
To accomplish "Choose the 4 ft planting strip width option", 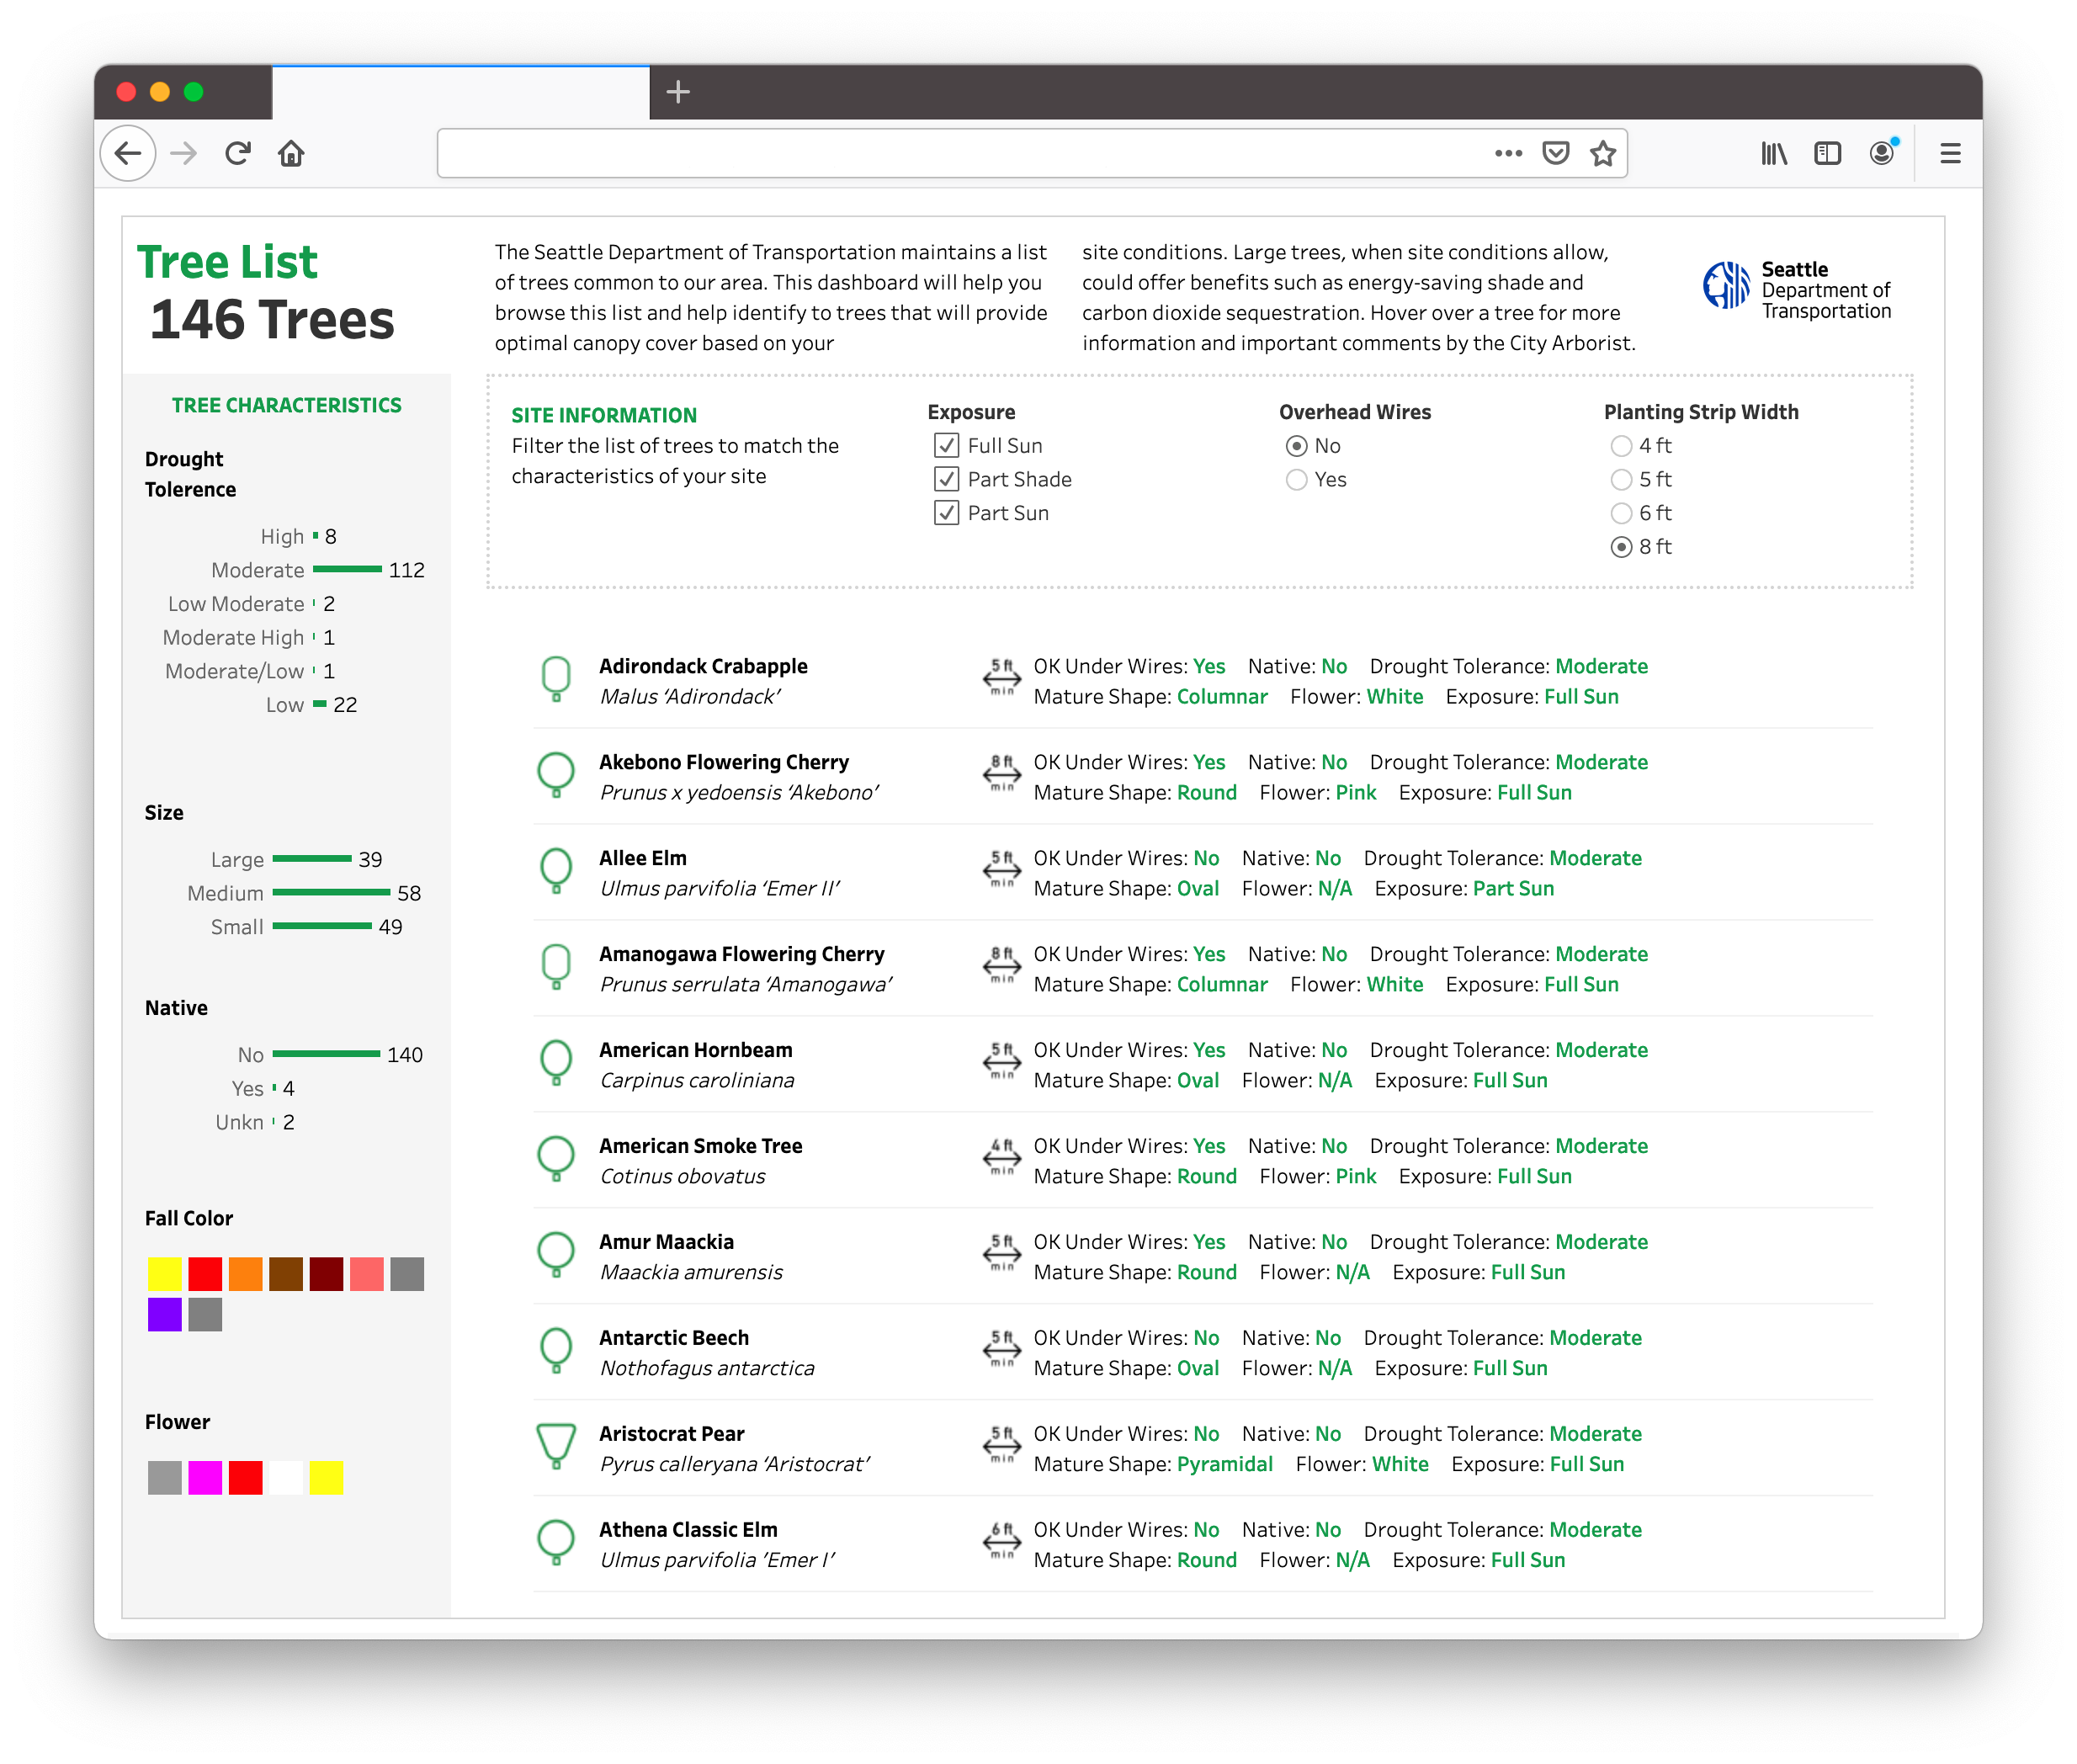I will [x=1622, y=446].
